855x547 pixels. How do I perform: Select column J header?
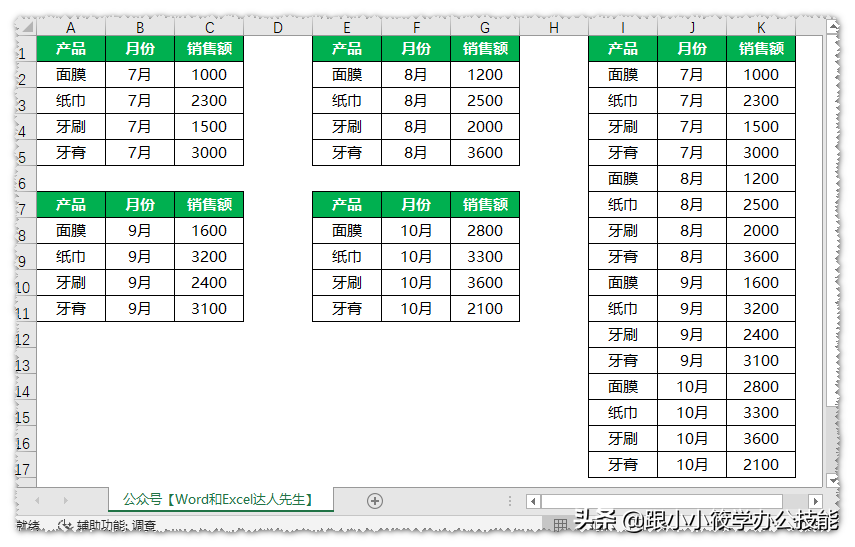pyautogui.click(x=692, y=28)
